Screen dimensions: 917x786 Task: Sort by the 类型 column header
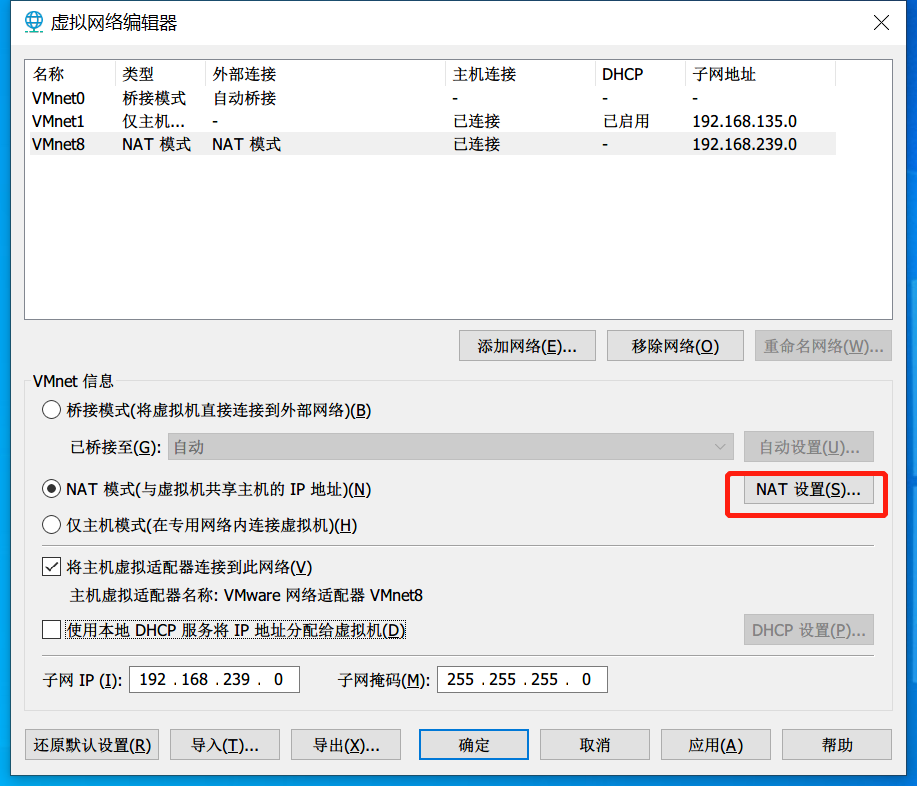tap(161, 74)
